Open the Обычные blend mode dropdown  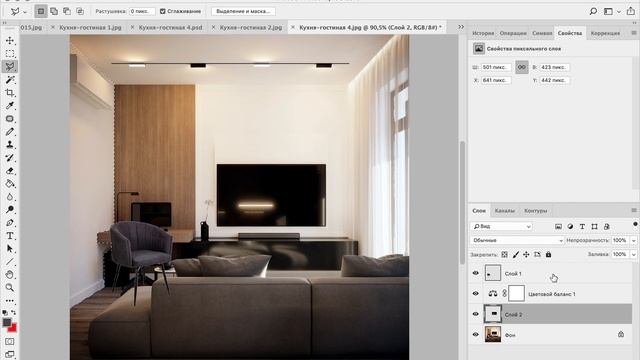click(x=517, y=240)
